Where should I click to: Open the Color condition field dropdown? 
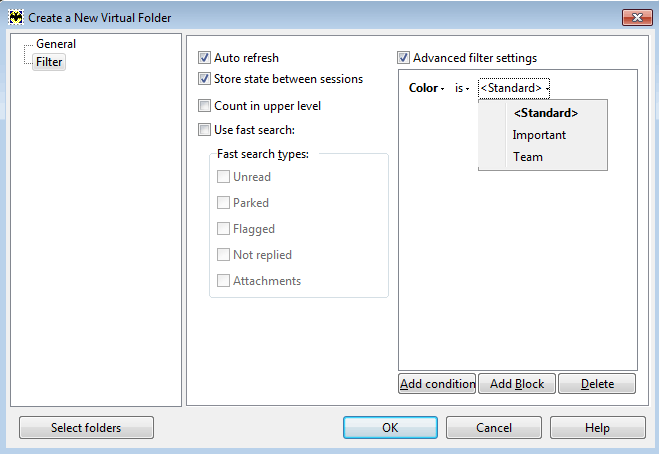click(x=426, y=88)
